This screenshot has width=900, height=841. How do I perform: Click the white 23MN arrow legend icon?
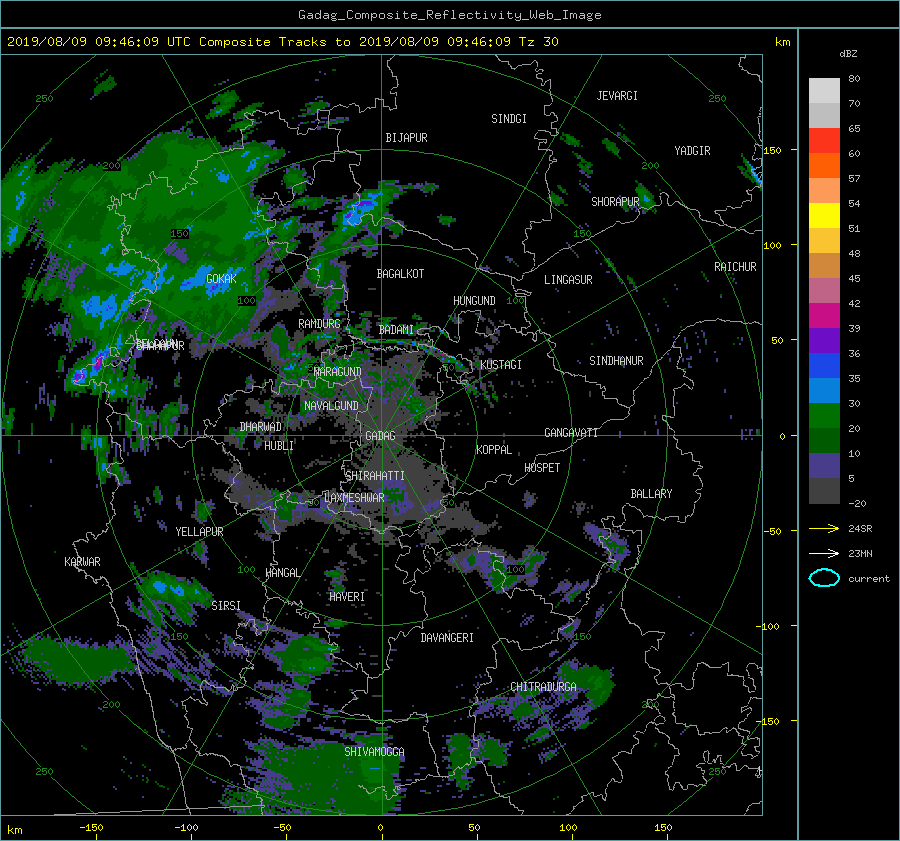pos(824,553)
